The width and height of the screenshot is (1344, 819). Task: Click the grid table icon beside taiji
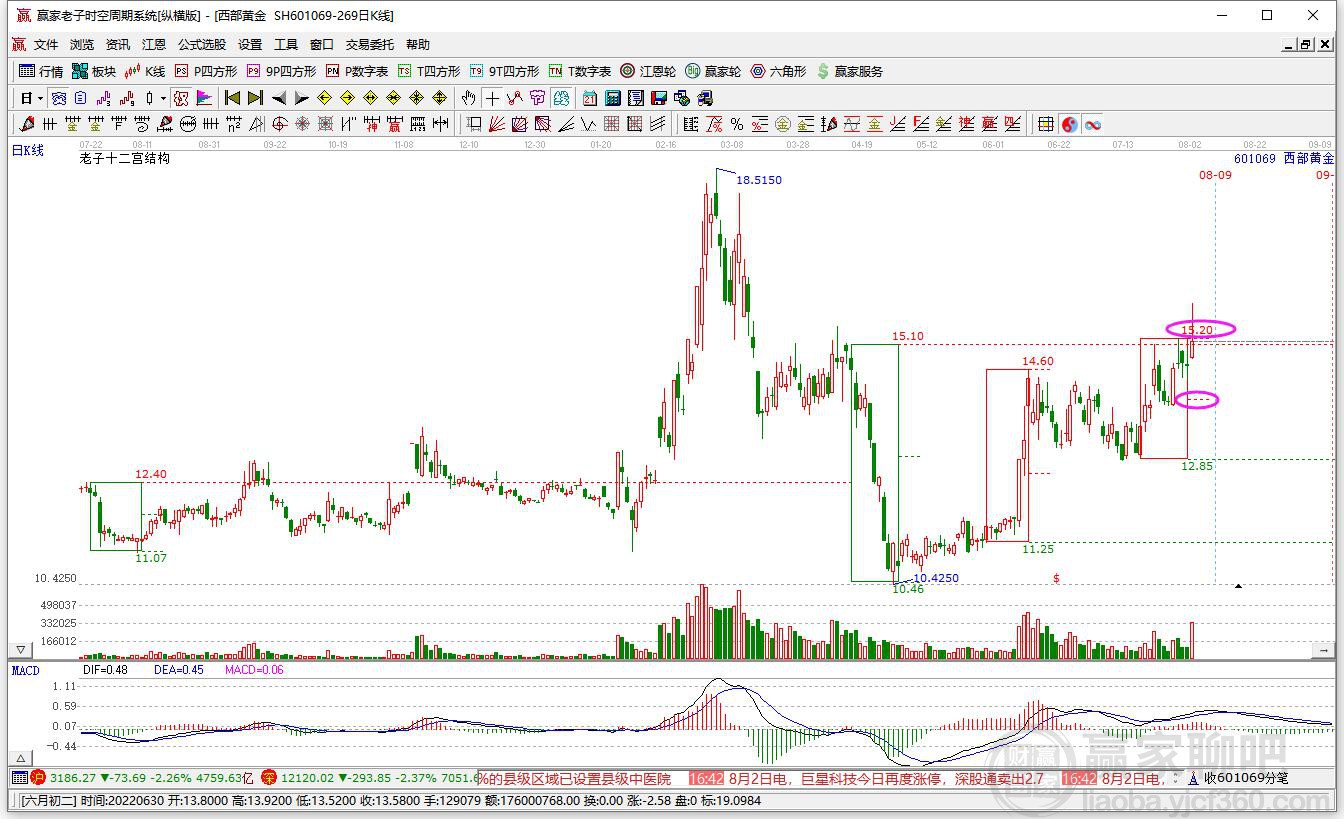pyautogui.click(x=1046, y=124)
